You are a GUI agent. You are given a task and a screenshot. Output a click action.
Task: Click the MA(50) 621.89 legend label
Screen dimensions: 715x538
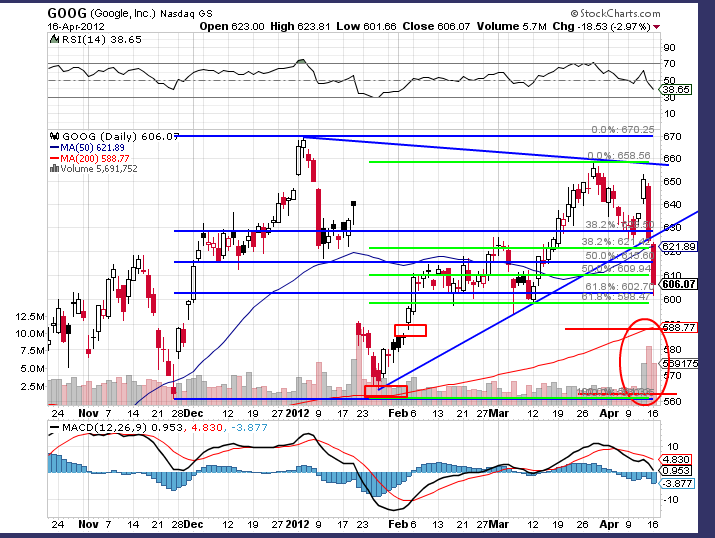pos(93,148)
